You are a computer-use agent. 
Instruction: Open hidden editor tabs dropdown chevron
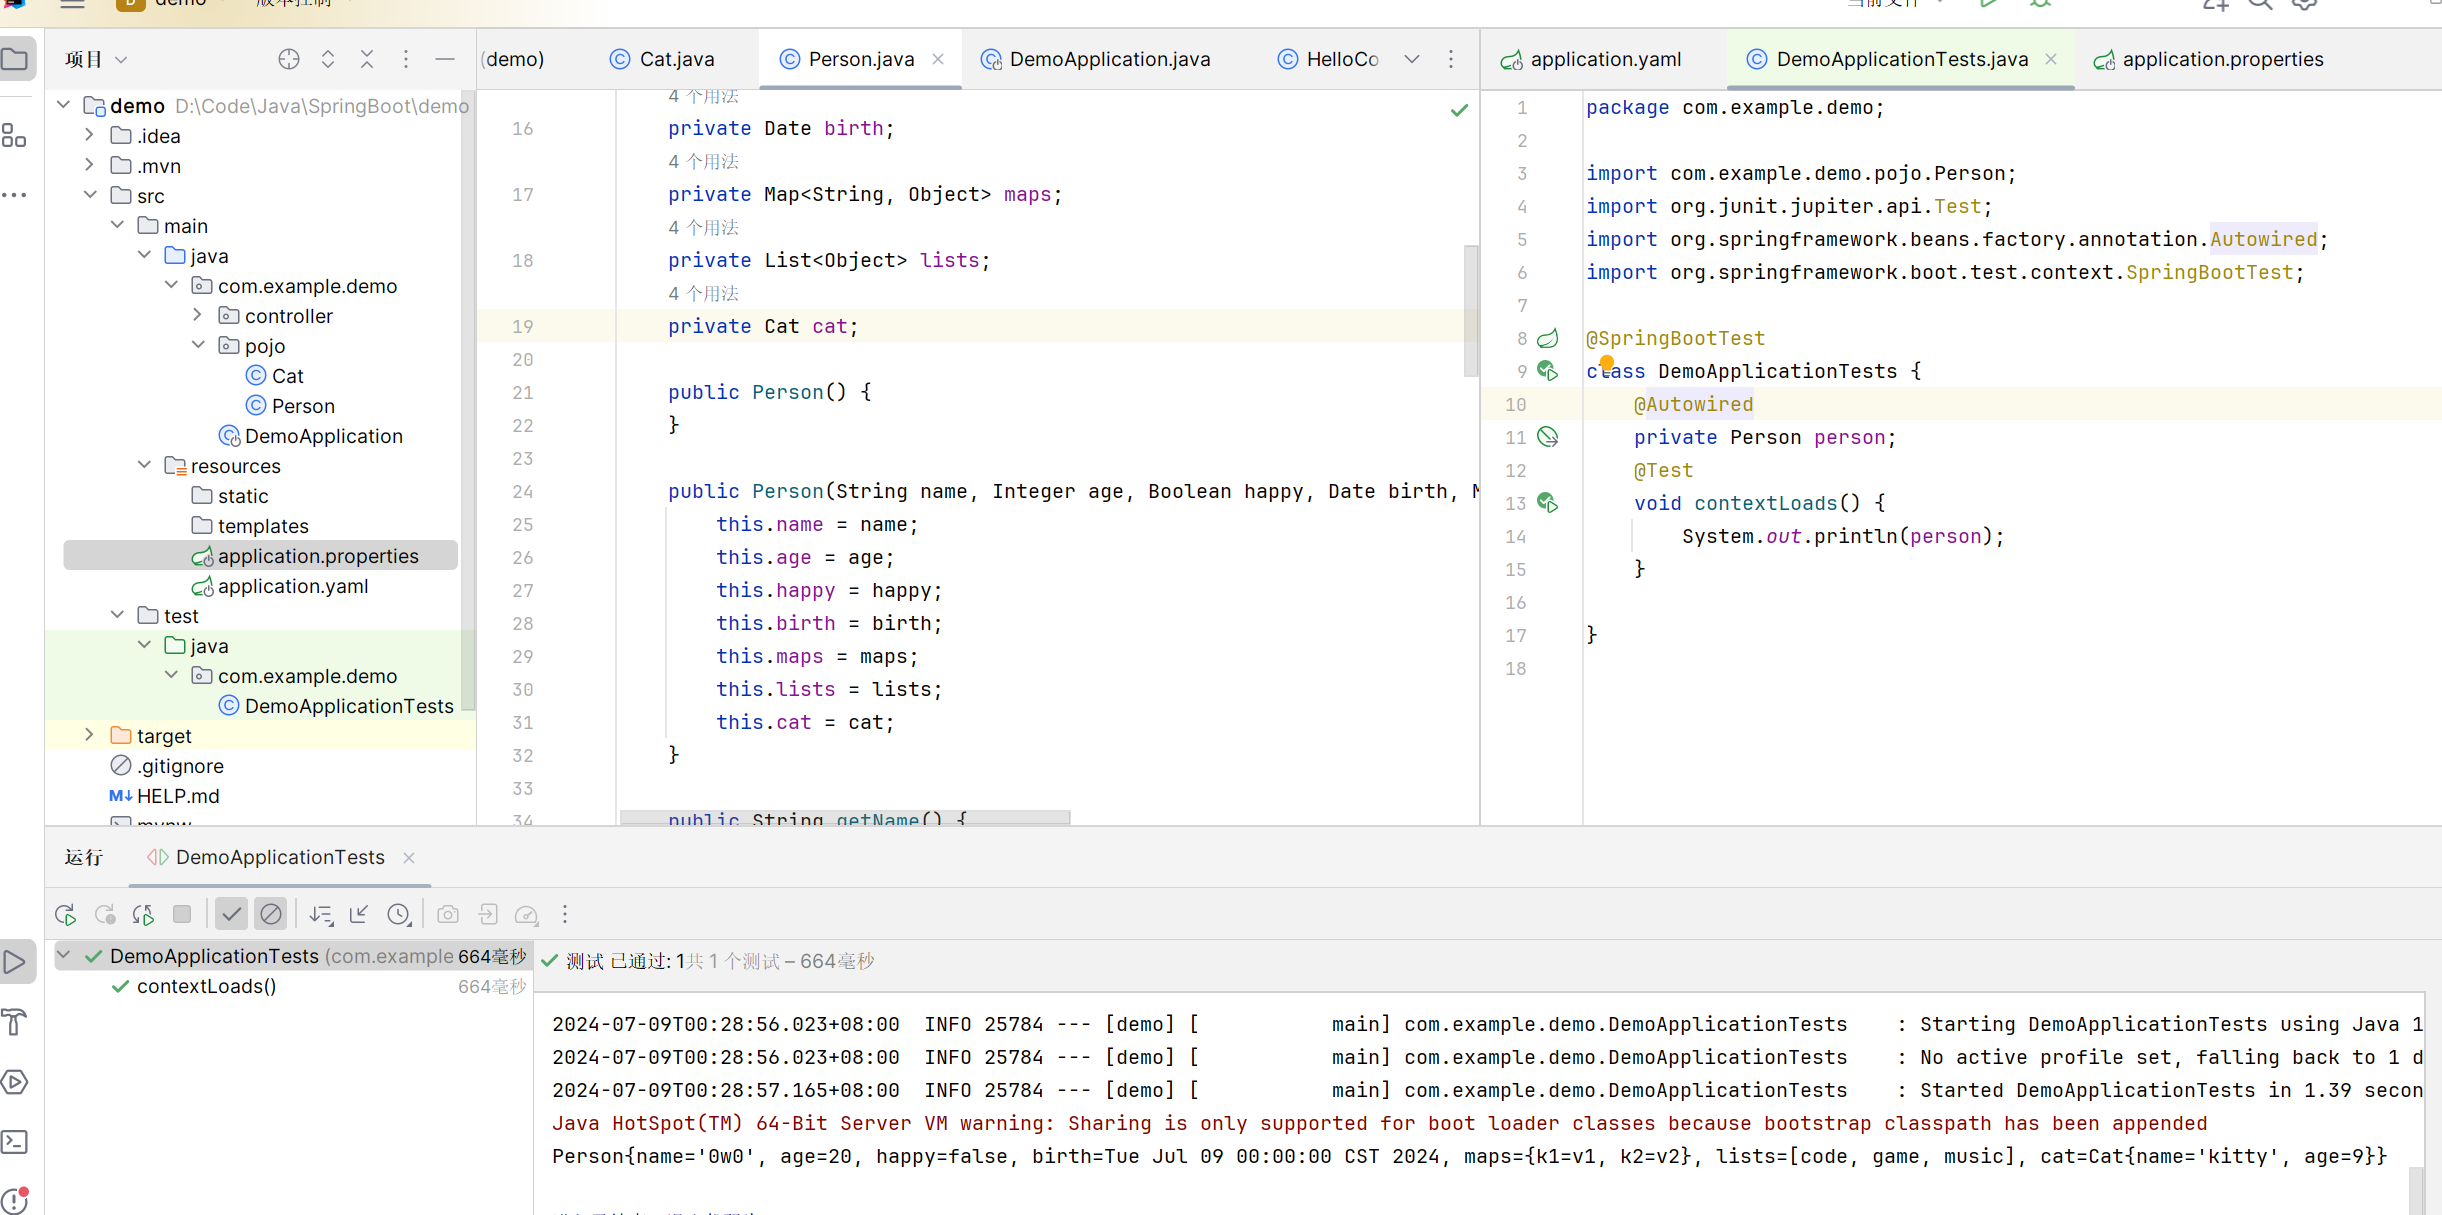tap(1412, 59)
